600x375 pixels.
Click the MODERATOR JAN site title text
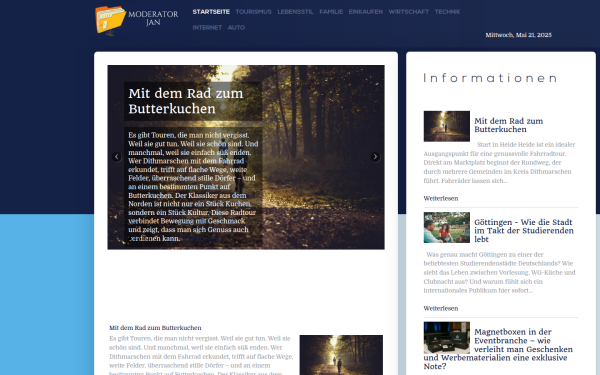tap(153, 18)
